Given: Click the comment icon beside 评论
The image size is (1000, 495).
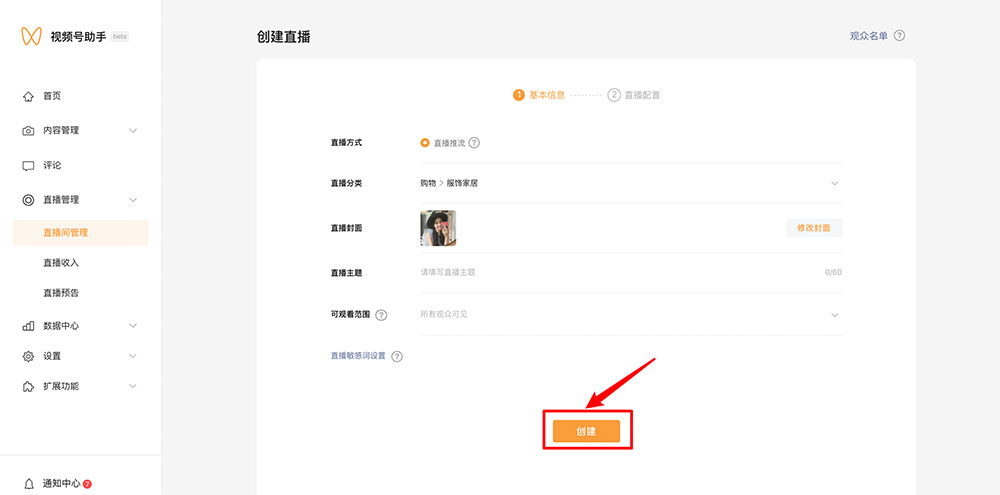Looking at the screenshot, I should [x=28, y=165].
